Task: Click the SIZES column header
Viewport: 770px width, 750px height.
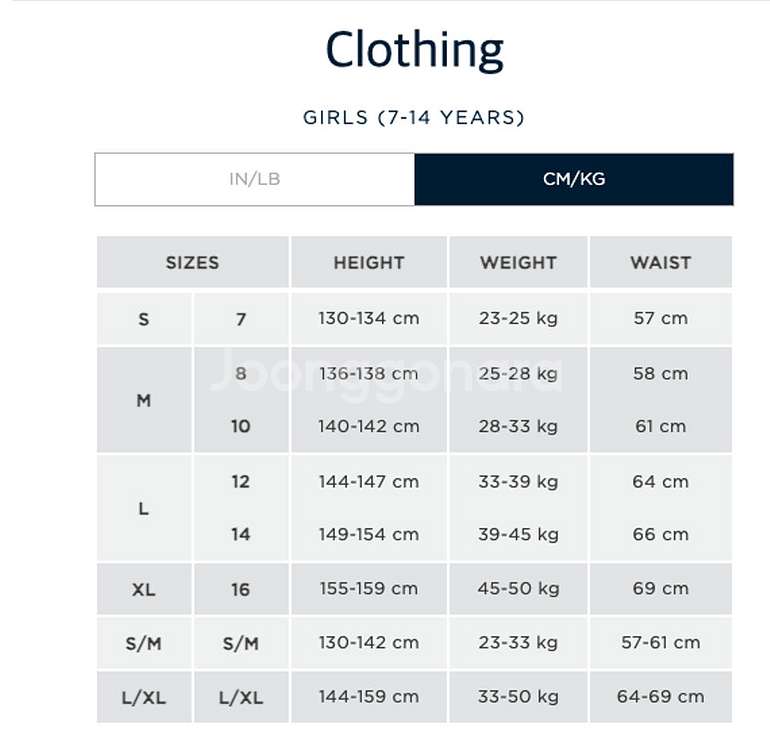Action: pyautogui.click(x=192, y=263)
